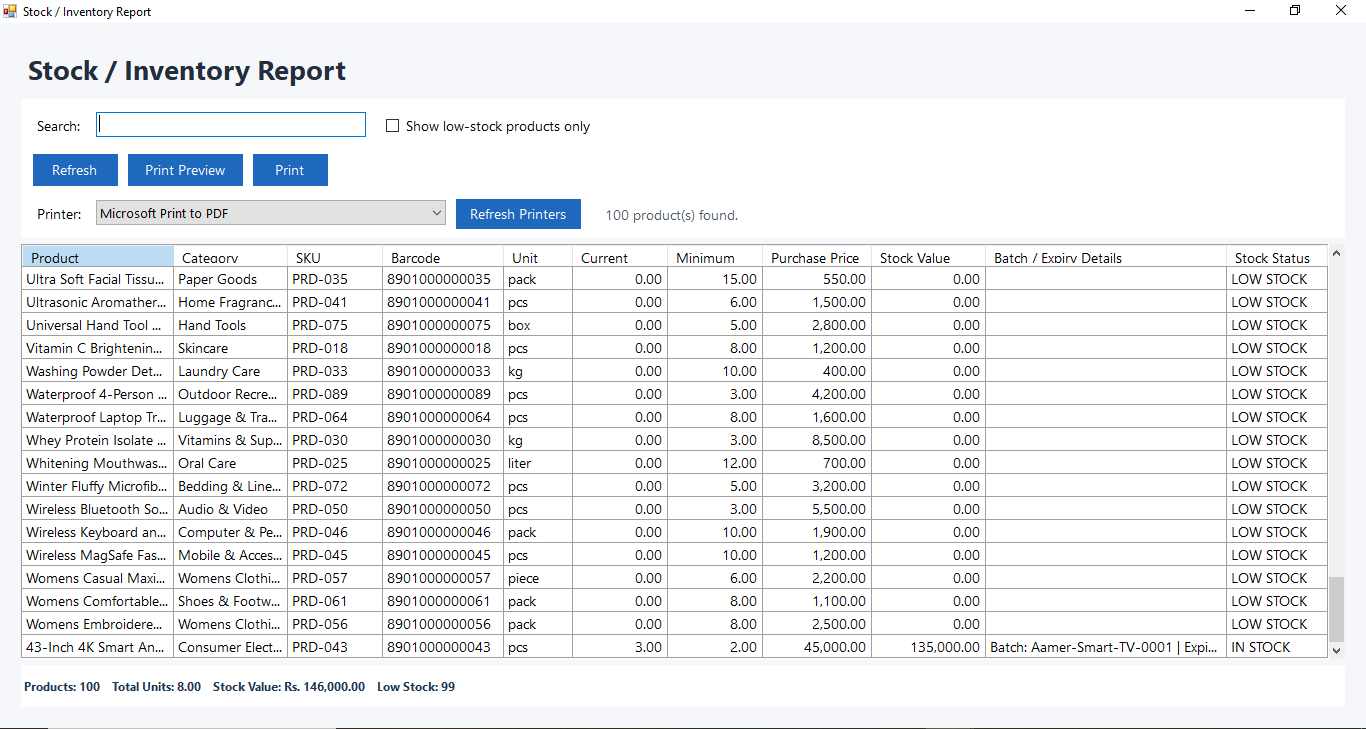The image size is (1366, 729).
Task: Select SKU cell PRD-041
Action: 335,302
